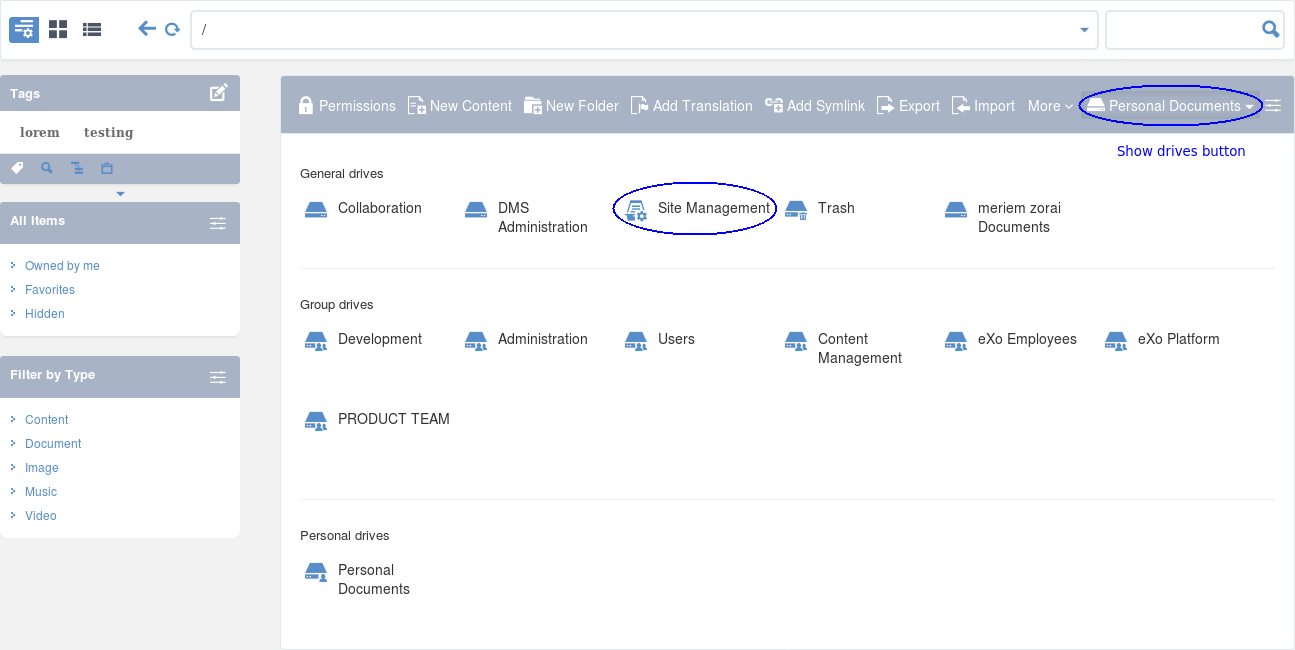This screenshot has width=1295, height=650.
Task: Switch to thumbnails grid view
Action: click(x=58, y=29)
